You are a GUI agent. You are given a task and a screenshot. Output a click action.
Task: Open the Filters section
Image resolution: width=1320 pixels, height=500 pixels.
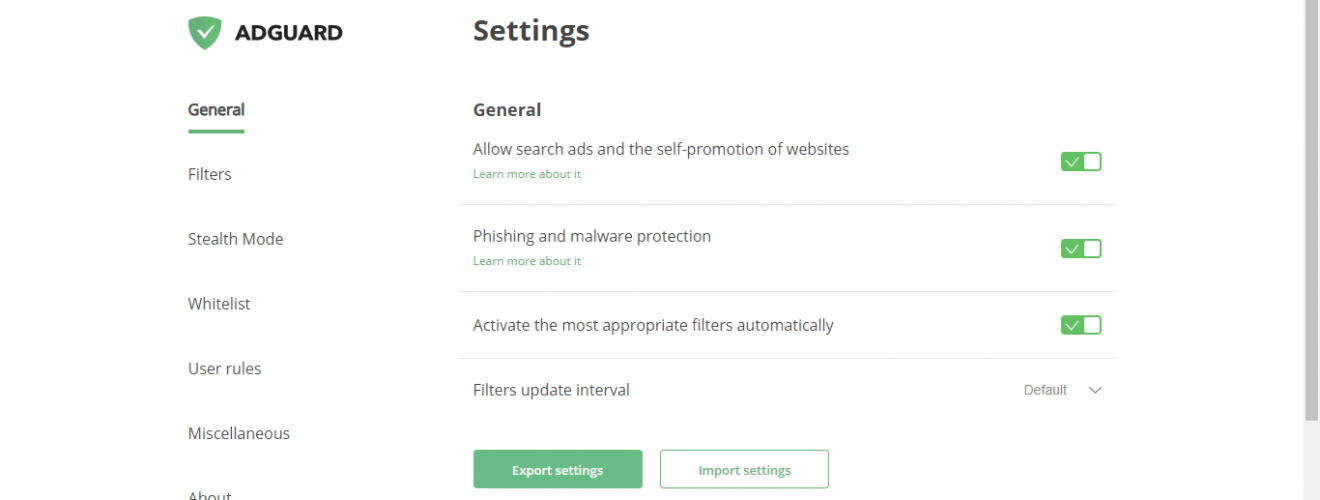(209, 174)
